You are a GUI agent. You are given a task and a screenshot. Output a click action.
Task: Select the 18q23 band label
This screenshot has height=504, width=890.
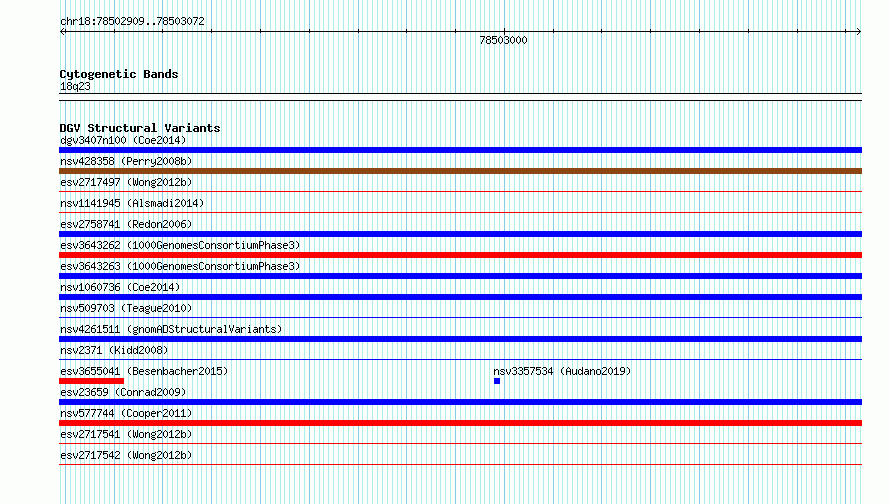pyautogui.click(x=75, y=86)
